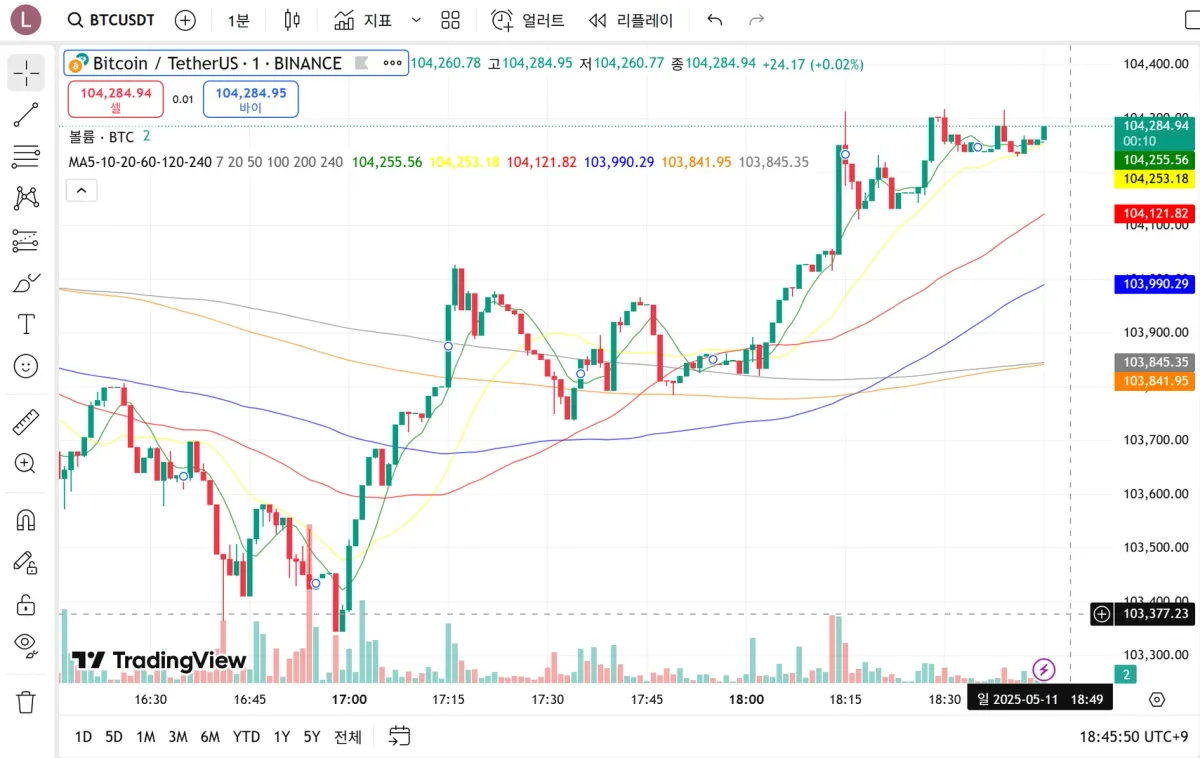The image size is (1200, 758).
Task: Click the blue buy price button
Action: pyautogui.click(x=250, y=99)
